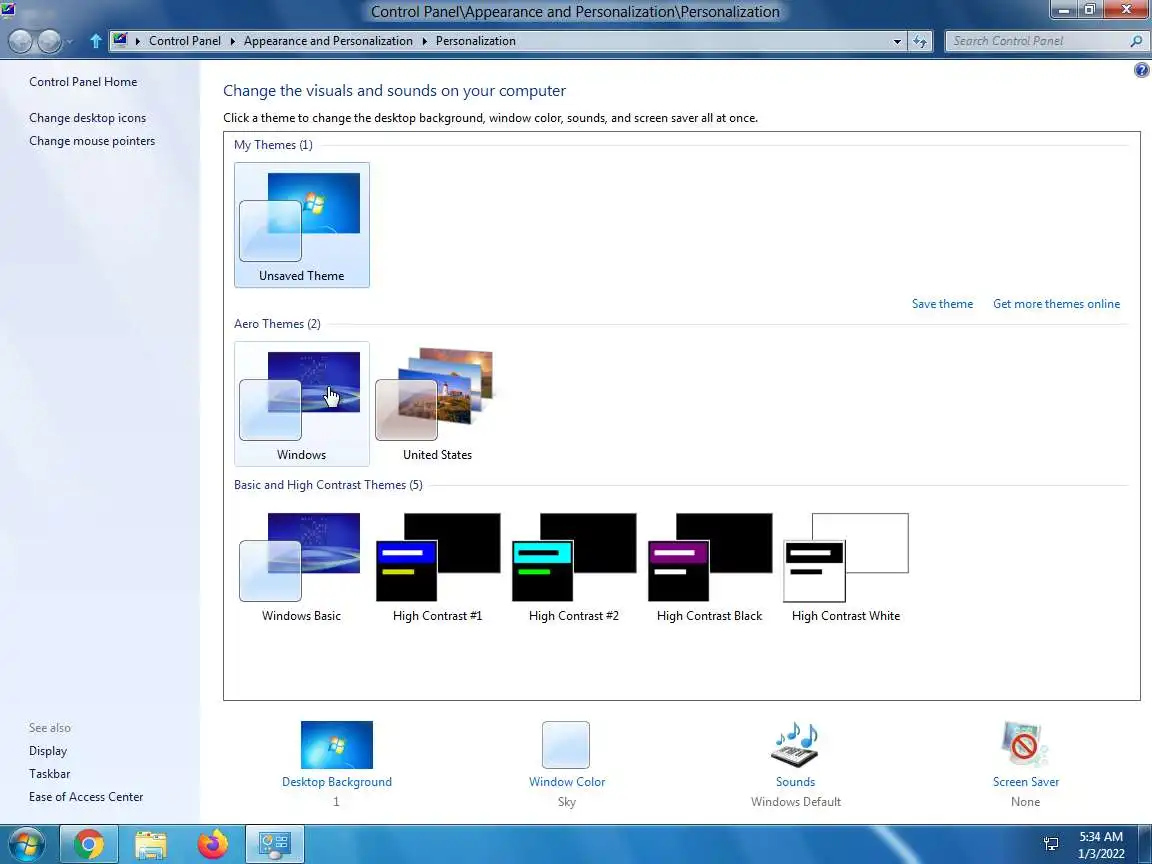Launch Firefox from the taskbar
Viewport: 1152px width, 864px height.
point(213,844)
